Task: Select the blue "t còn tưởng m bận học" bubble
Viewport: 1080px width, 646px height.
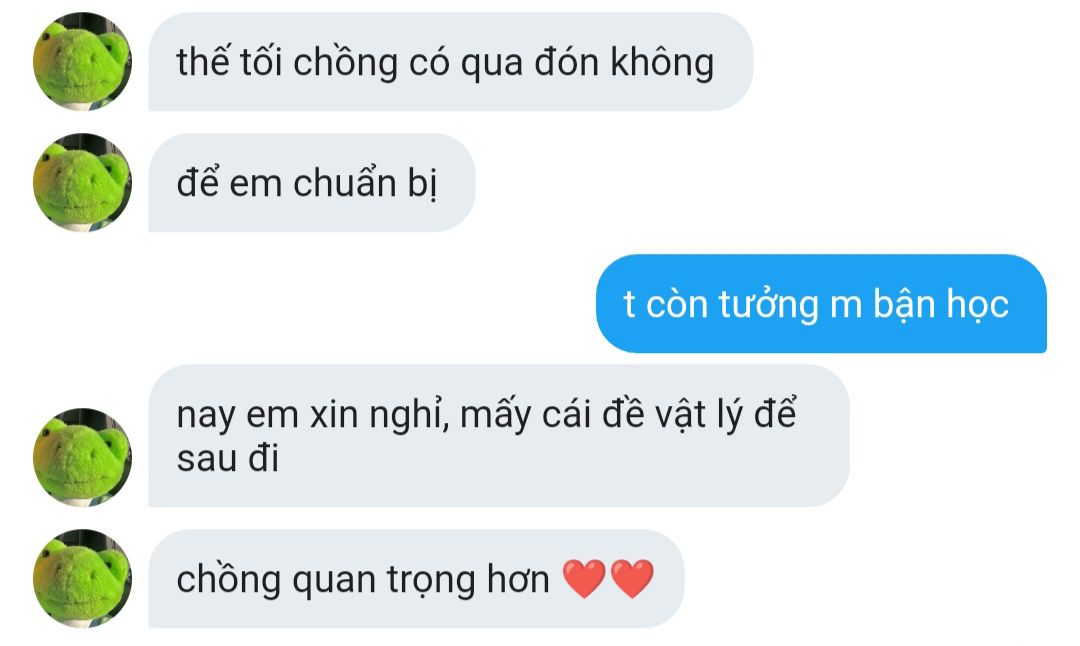Action: click(x=821, y=304)
